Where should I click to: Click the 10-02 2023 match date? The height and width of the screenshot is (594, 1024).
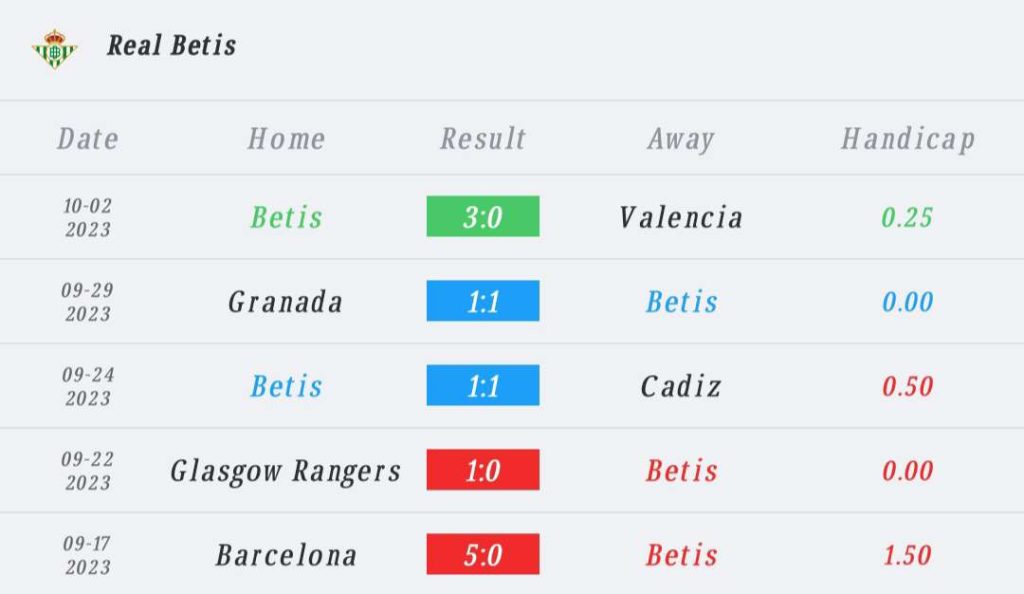[x=88, y=217]
